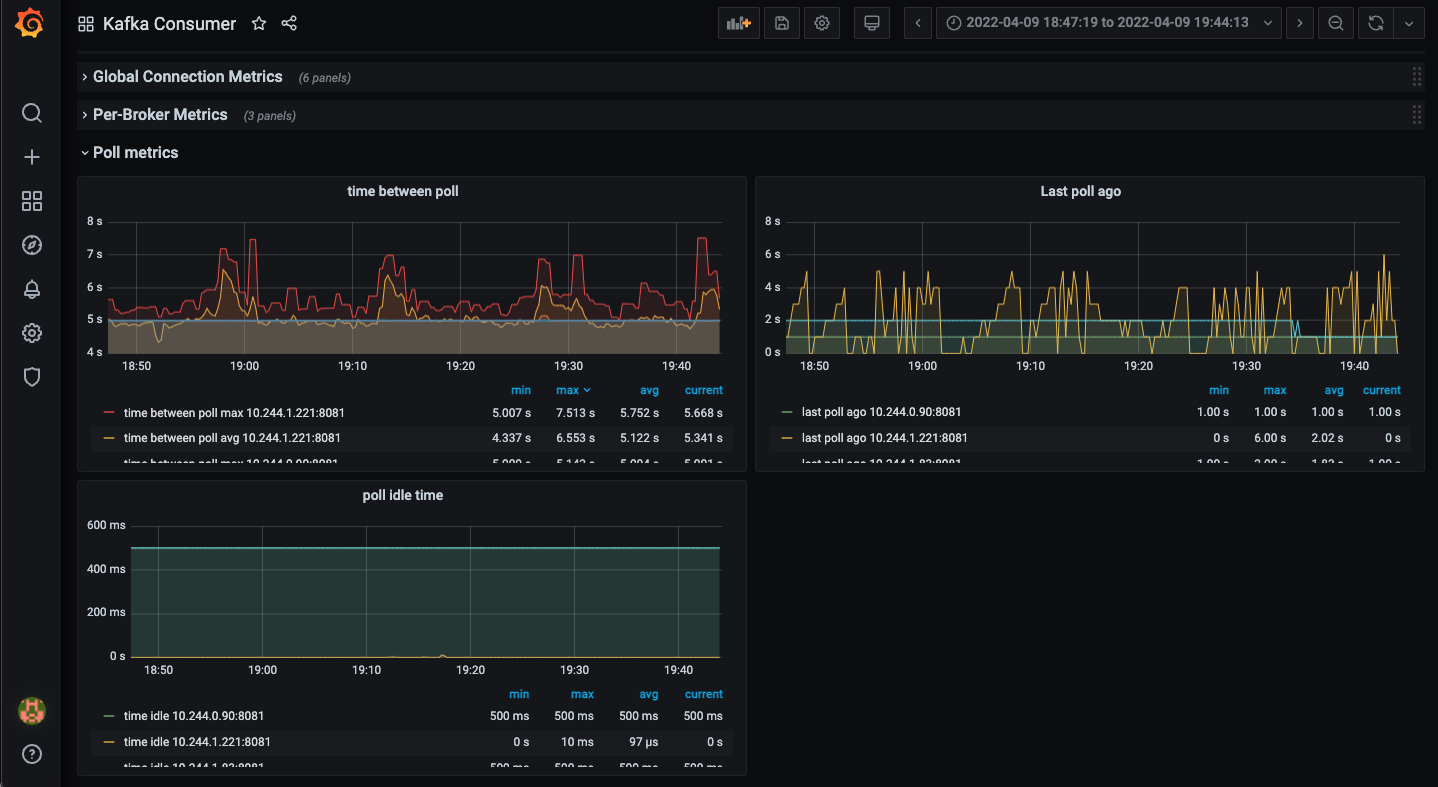Viewport: 1438px width, 787px height.
Task: Open the time range picker dropdown
Action: [x=1108, y=23]
